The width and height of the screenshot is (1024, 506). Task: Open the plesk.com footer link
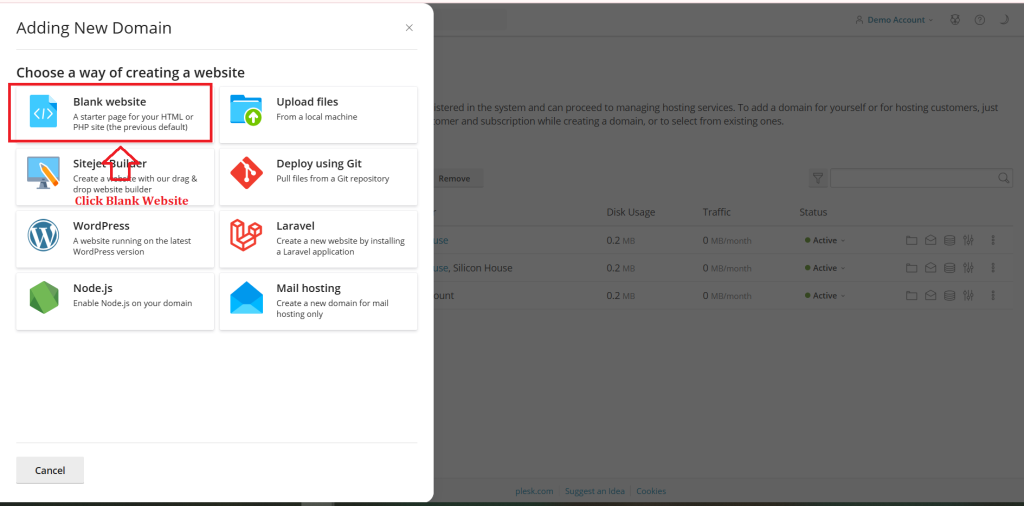(534, 491)
